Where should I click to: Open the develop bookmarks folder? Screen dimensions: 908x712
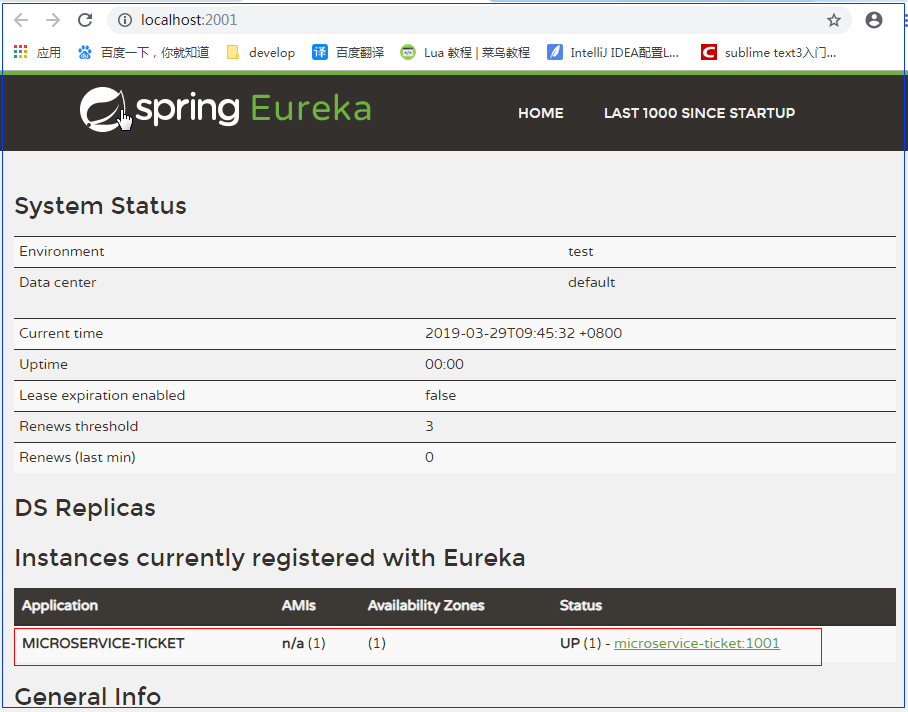click(261, 53)
